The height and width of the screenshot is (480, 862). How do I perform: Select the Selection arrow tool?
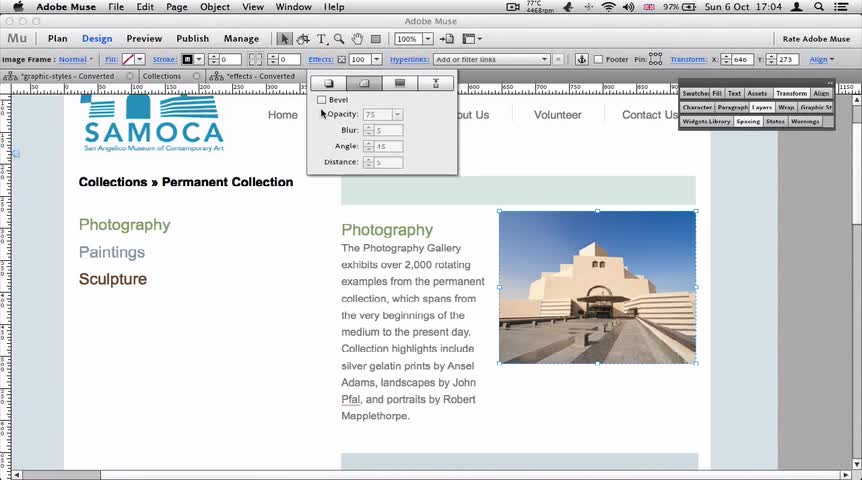285,39
